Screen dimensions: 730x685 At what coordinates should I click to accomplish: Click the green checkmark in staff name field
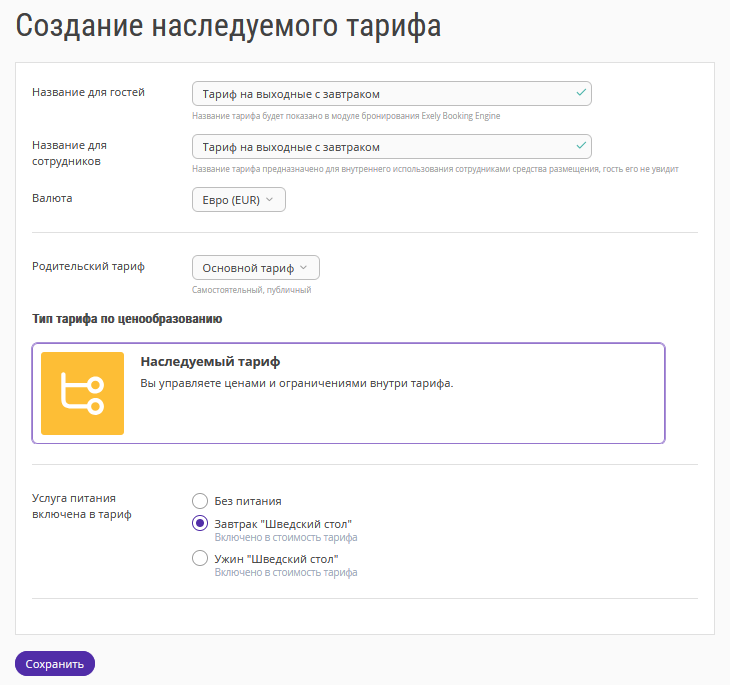580,146
